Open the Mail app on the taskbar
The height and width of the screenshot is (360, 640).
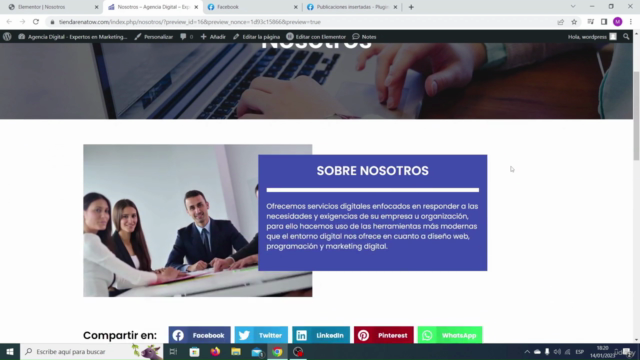tap(257, 351)
